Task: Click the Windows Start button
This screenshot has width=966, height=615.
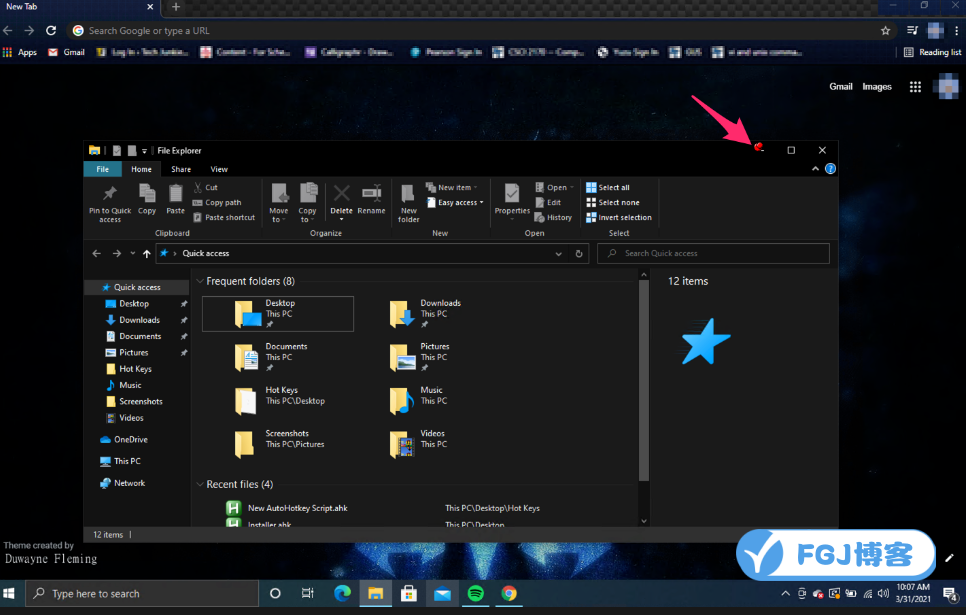Action: pyautogui.click(x=9, y=593)
